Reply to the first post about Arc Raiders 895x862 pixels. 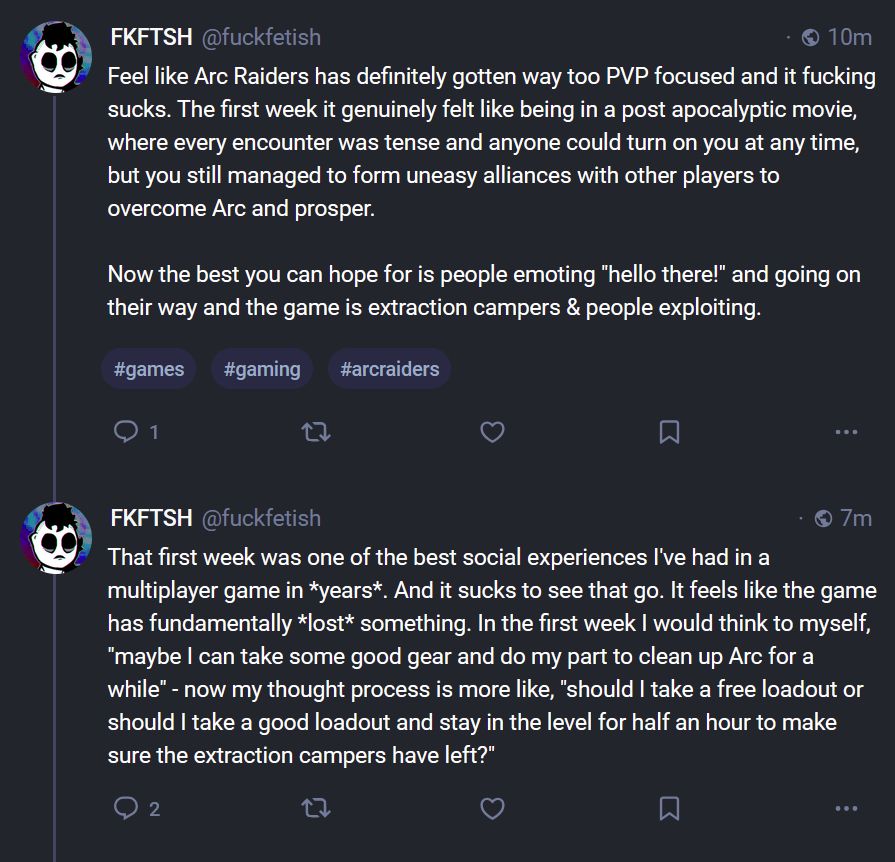click(126, 432)
